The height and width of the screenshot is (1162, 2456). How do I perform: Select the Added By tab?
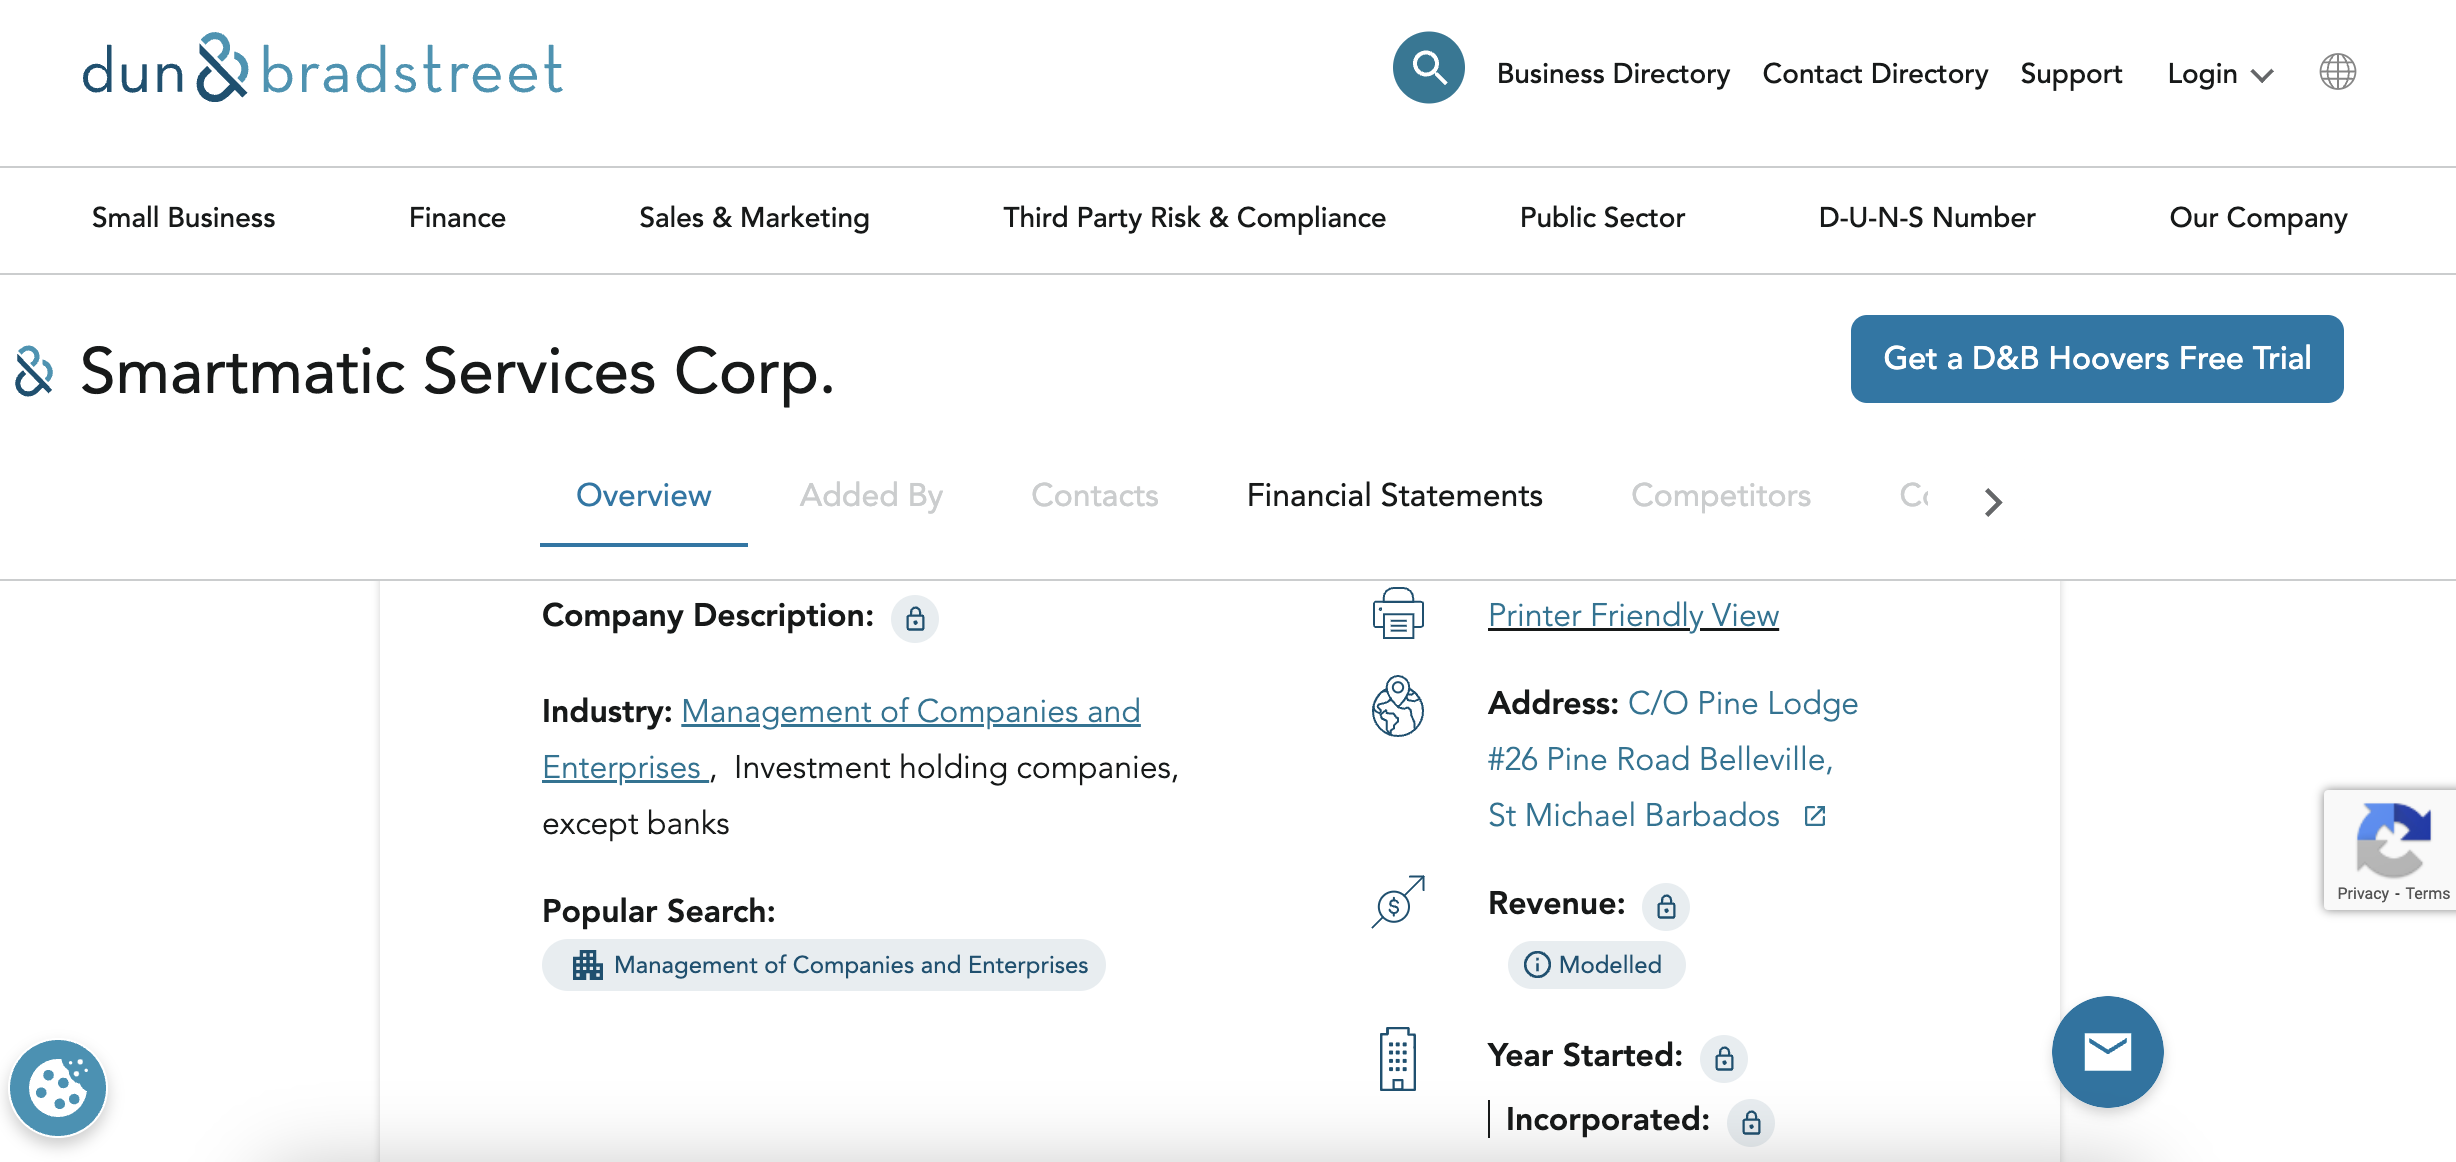pos(871,496)
